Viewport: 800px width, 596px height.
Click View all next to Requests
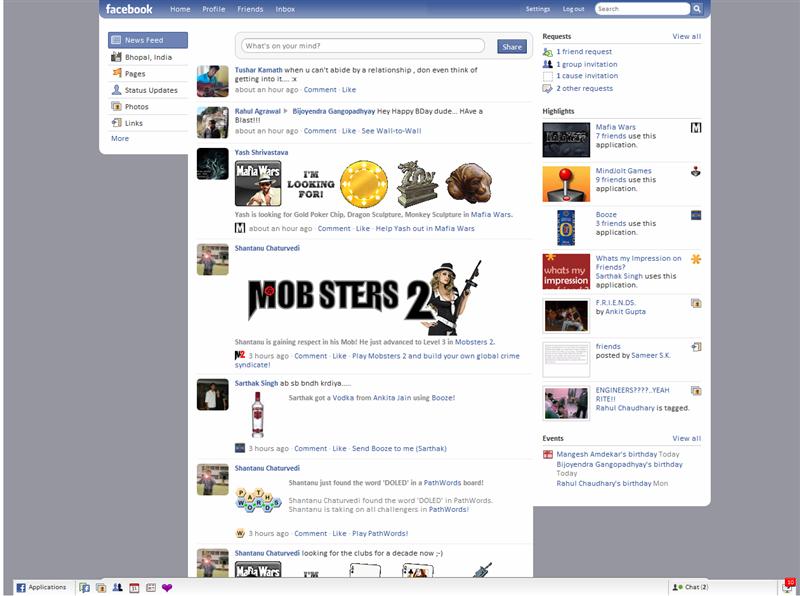point(686,36)
